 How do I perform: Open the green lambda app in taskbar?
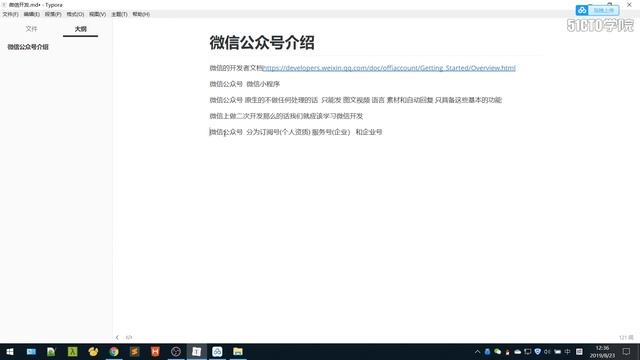(72, 351)
